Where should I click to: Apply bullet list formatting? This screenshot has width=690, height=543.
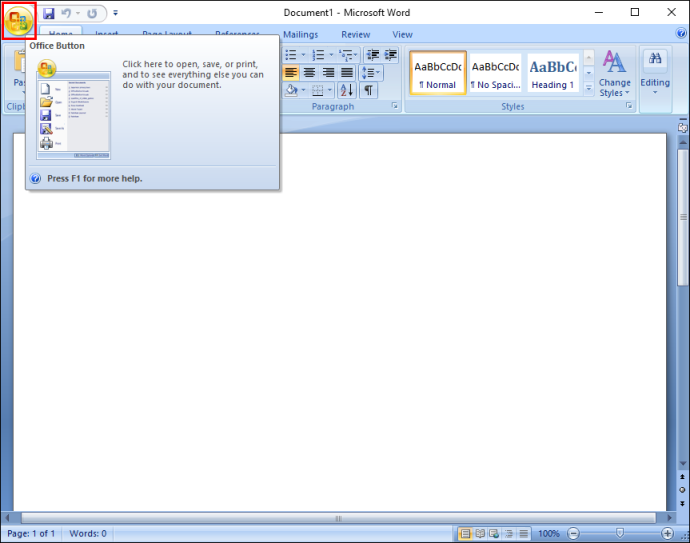point(291,55)
